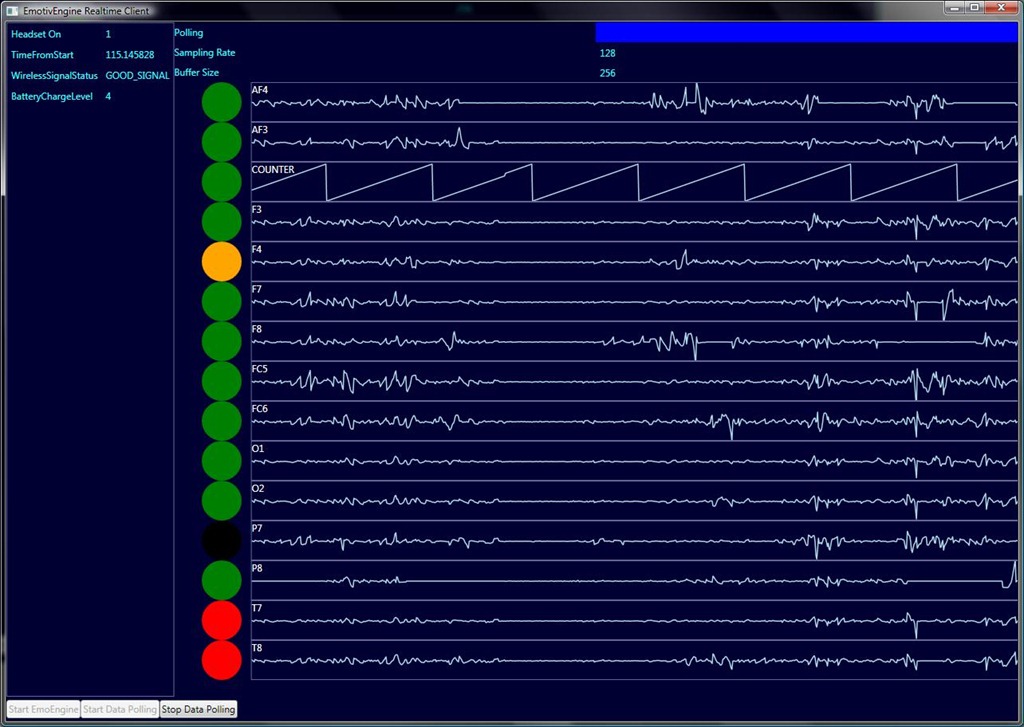Viewport: 1024px width, 727px height.
Task: Click the EmotivEngine window title bar icon
Action: [x=12, y=9]
